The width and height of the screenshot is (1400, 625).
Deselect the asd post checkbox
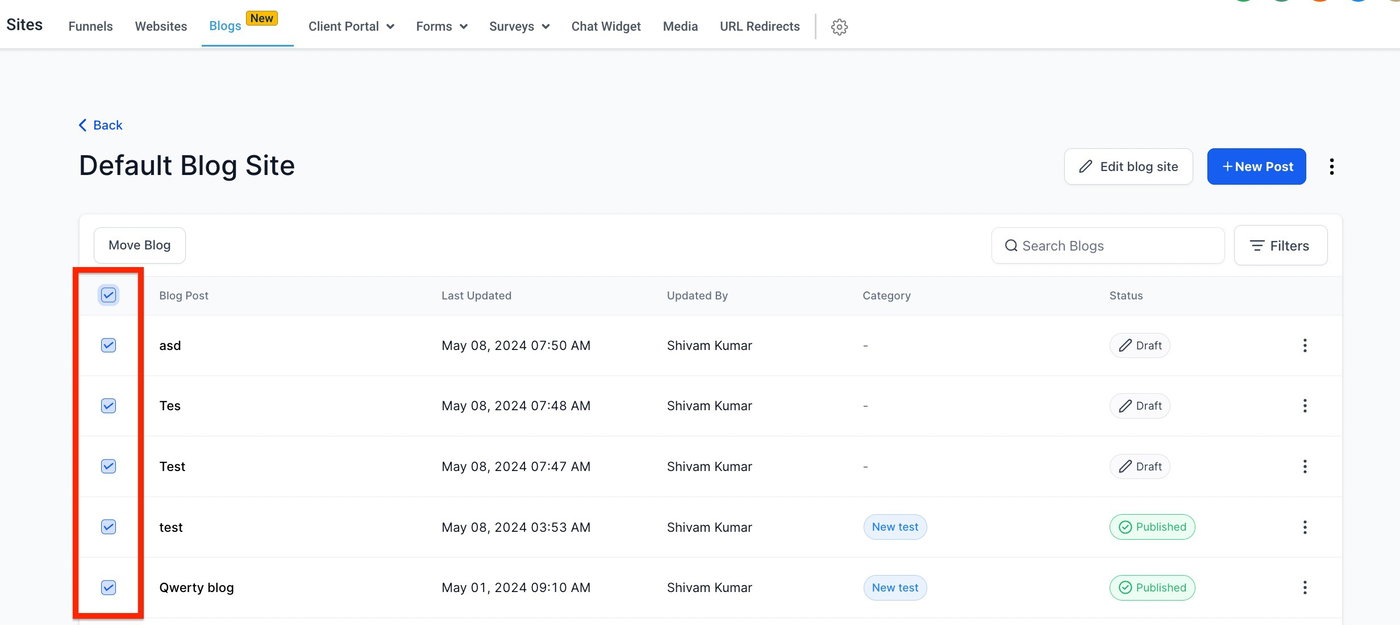click(x=109, y=346)
